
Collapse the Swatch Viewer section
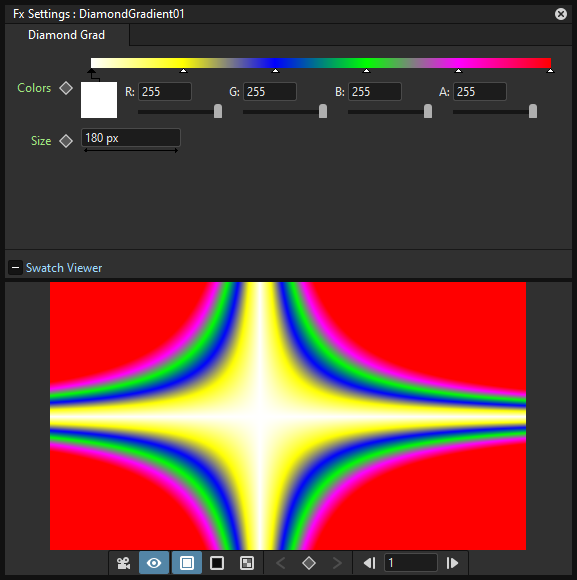(x=15, y=267)
